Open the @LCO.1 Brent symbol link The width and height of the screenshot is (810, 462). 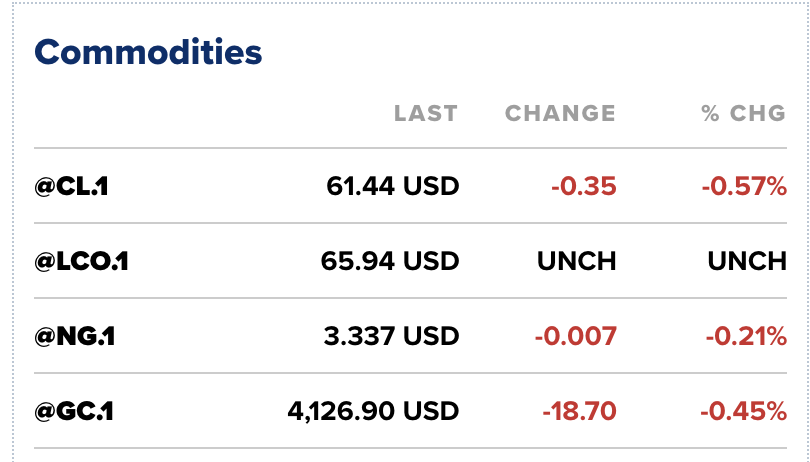coord(82,261)
